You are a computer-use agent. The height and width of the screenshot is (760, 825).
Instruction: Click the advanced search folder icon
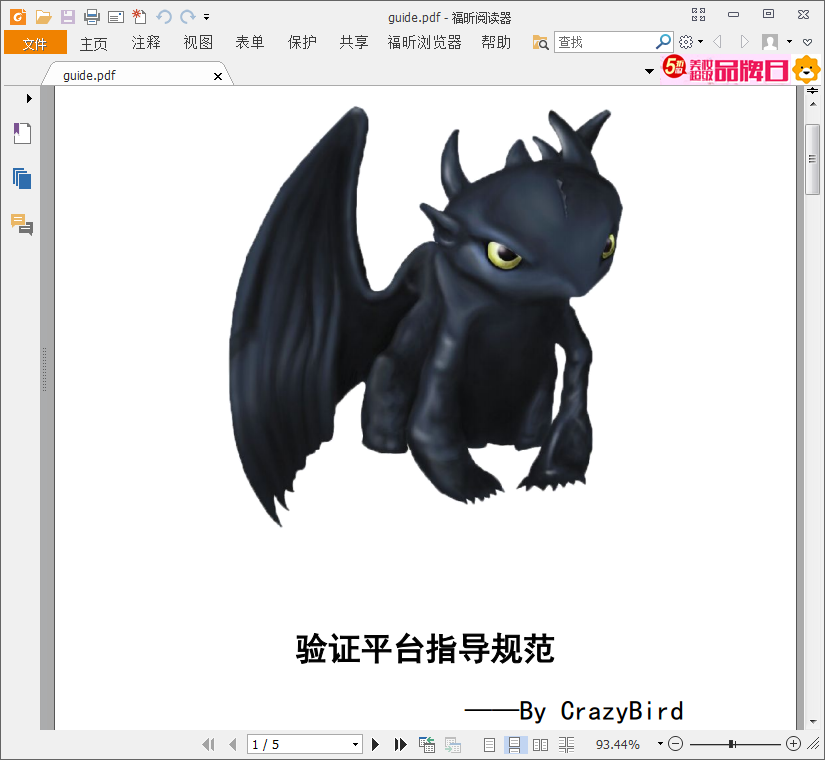pos(540,42)
